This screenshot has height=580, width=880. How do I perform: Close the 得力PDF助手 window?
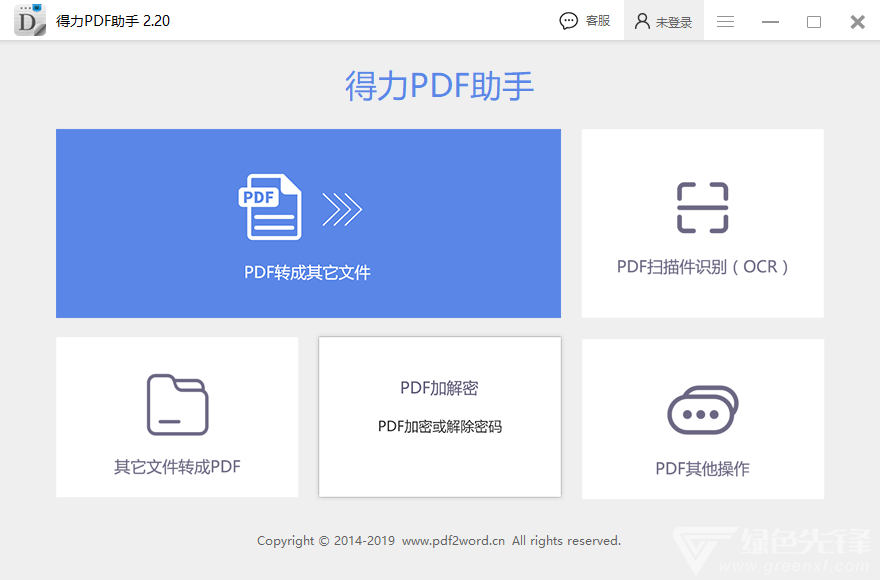858,22
